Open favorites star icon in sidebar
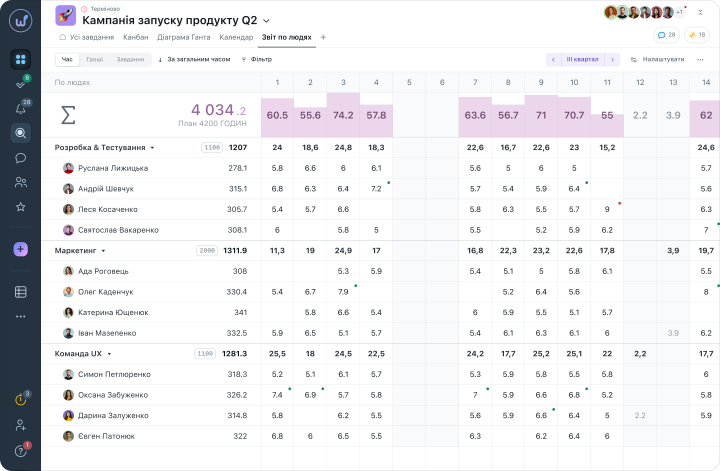 (21, 207)
